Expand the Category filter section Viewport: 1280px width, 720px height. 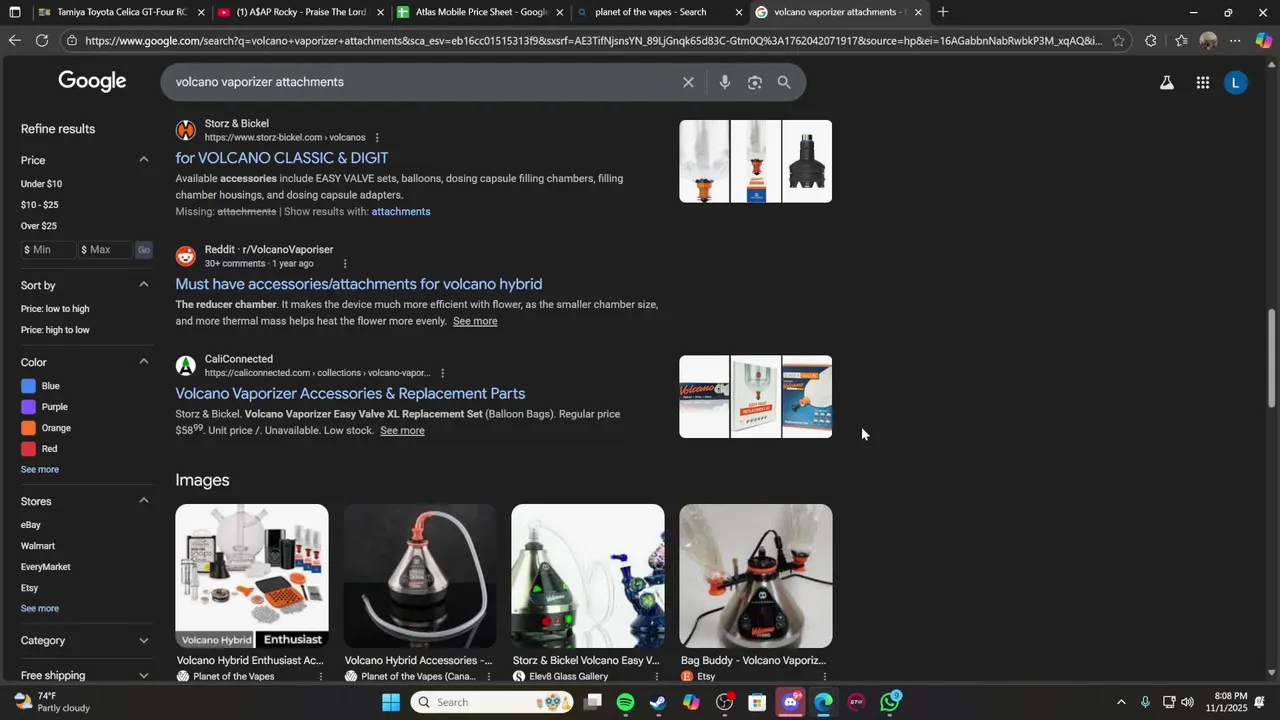click(143, 641)
